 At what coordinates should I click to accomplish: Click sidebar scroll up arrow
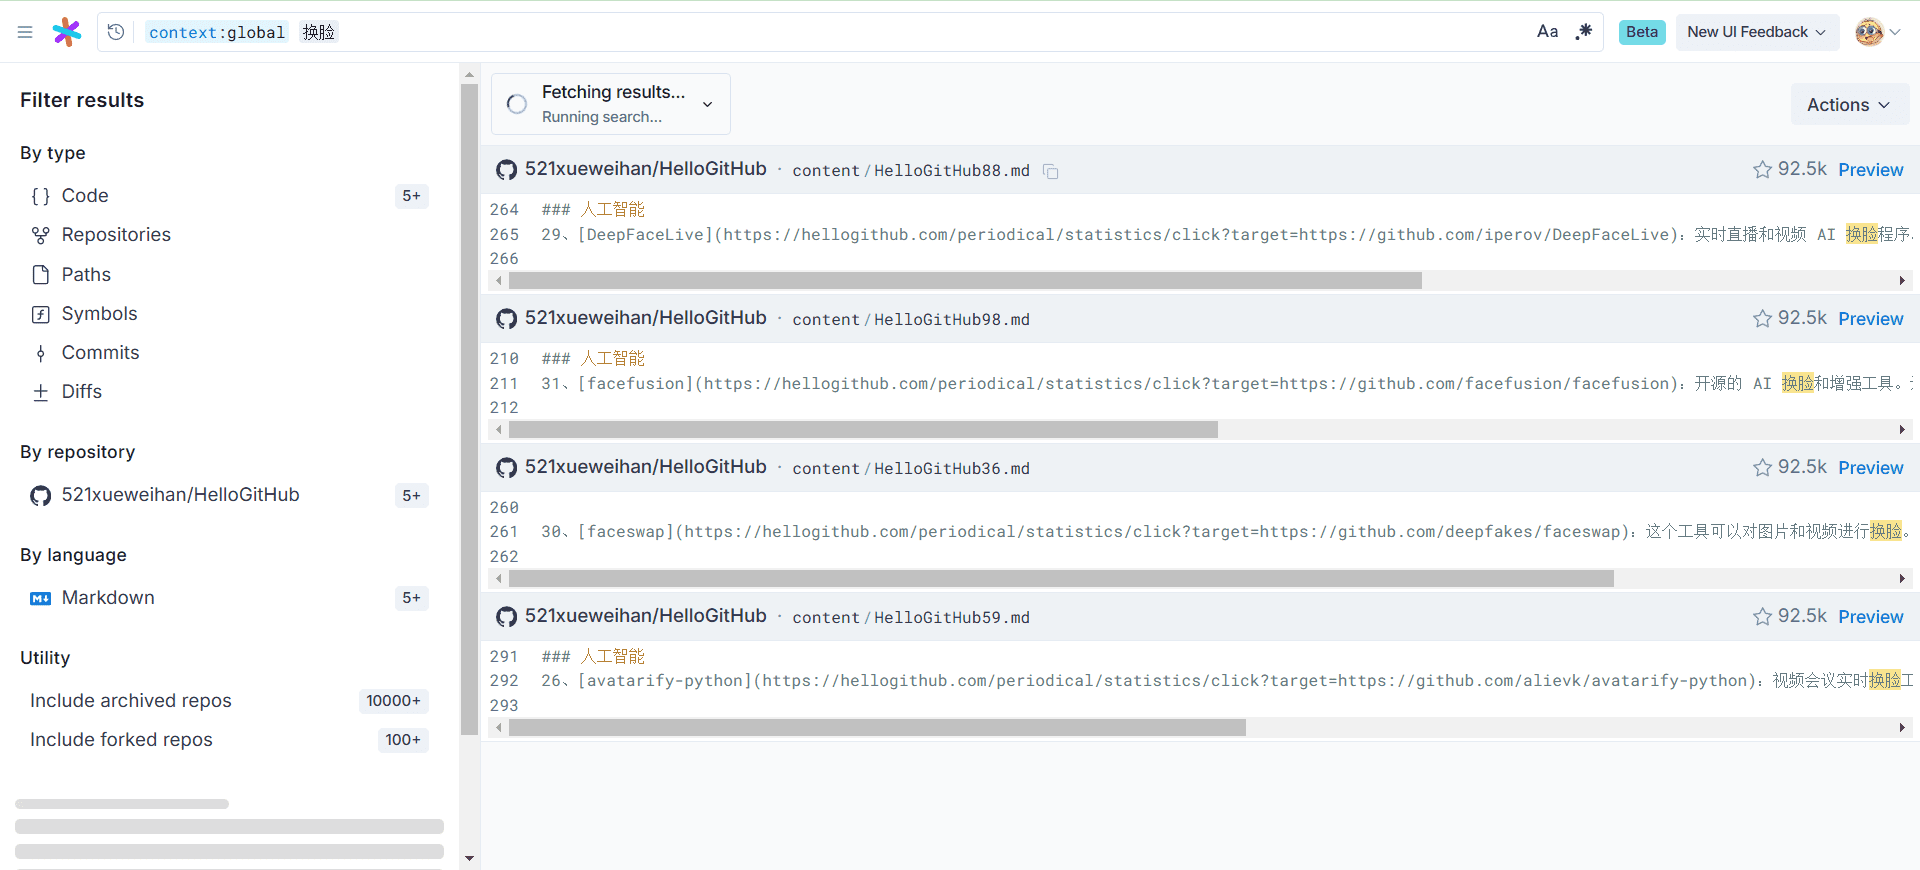pos(469,75)
